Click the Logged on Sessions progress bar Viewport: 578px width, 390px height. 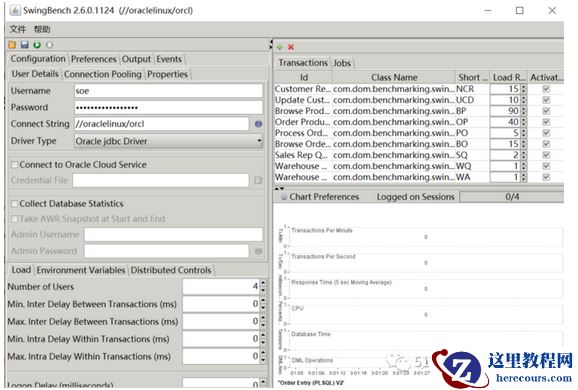point(512,197)
